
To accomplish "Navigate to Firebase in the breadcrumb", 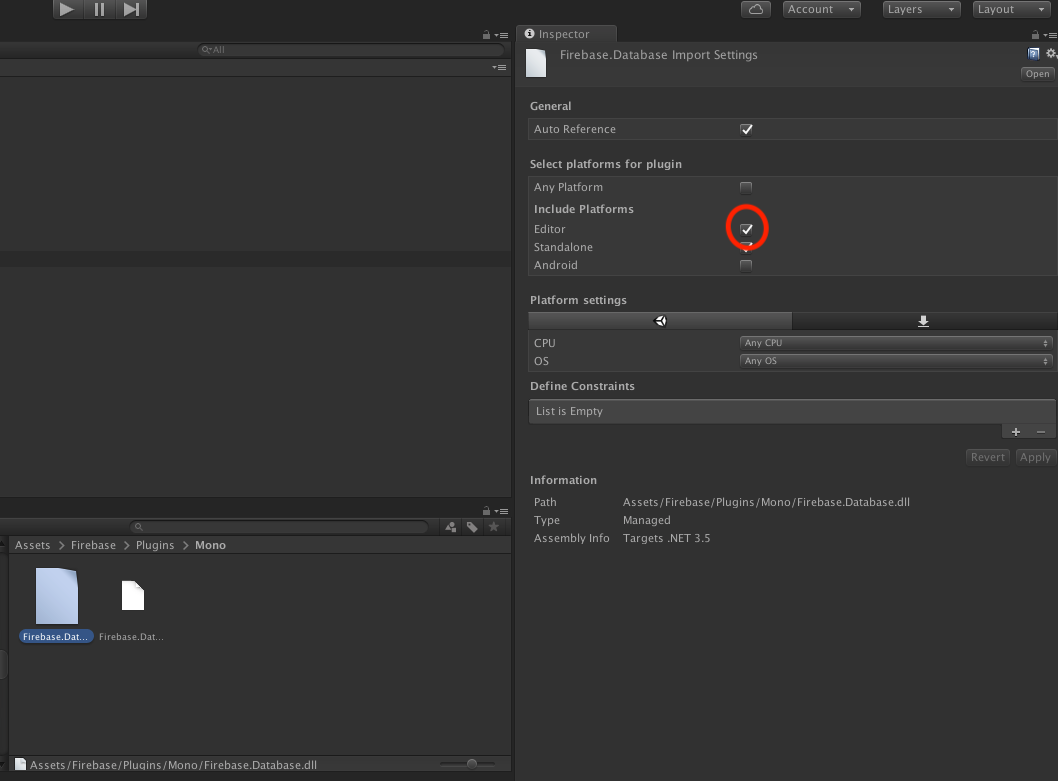I will pos(93,545).
